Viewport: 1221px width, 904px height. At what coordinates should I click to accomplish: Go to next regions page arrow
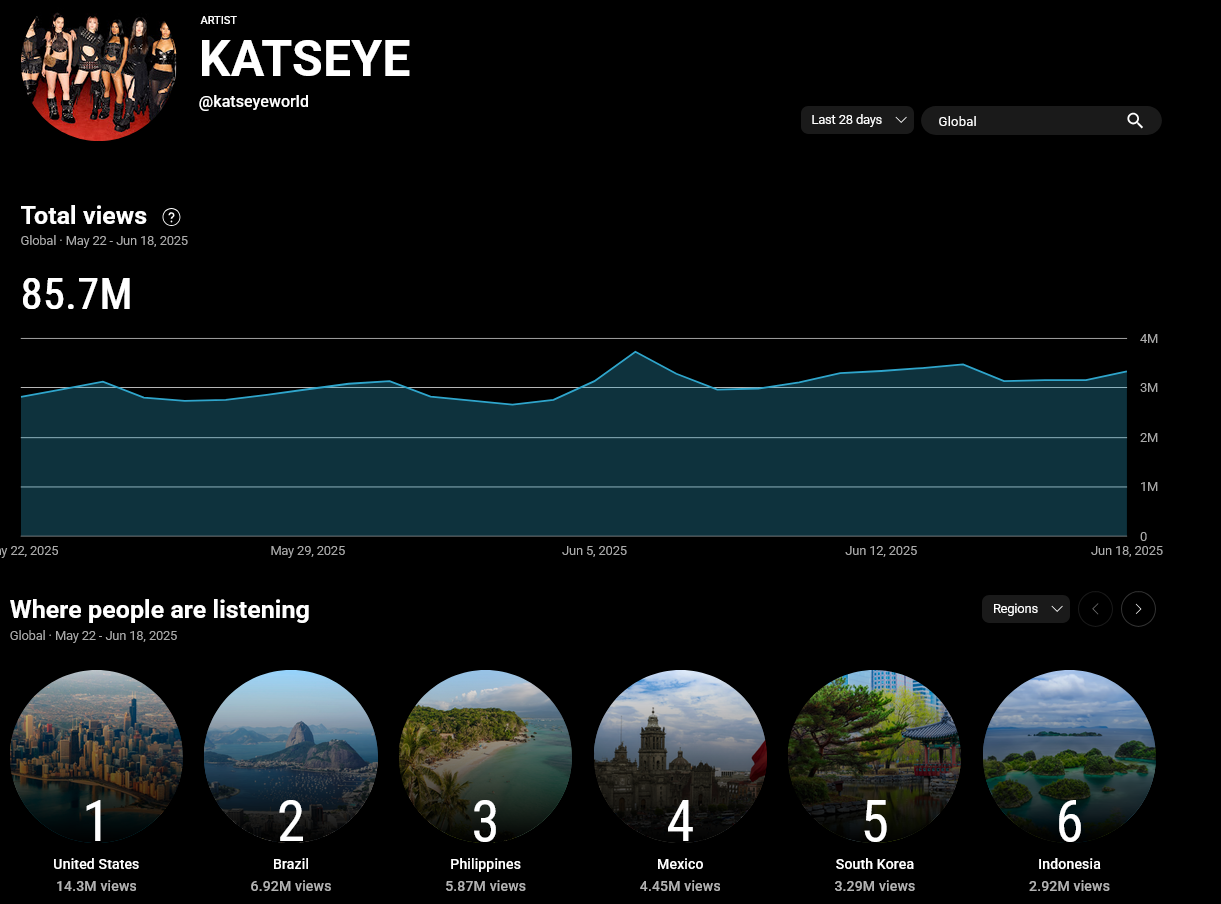pyautogui.click(x=1138, y=609)
